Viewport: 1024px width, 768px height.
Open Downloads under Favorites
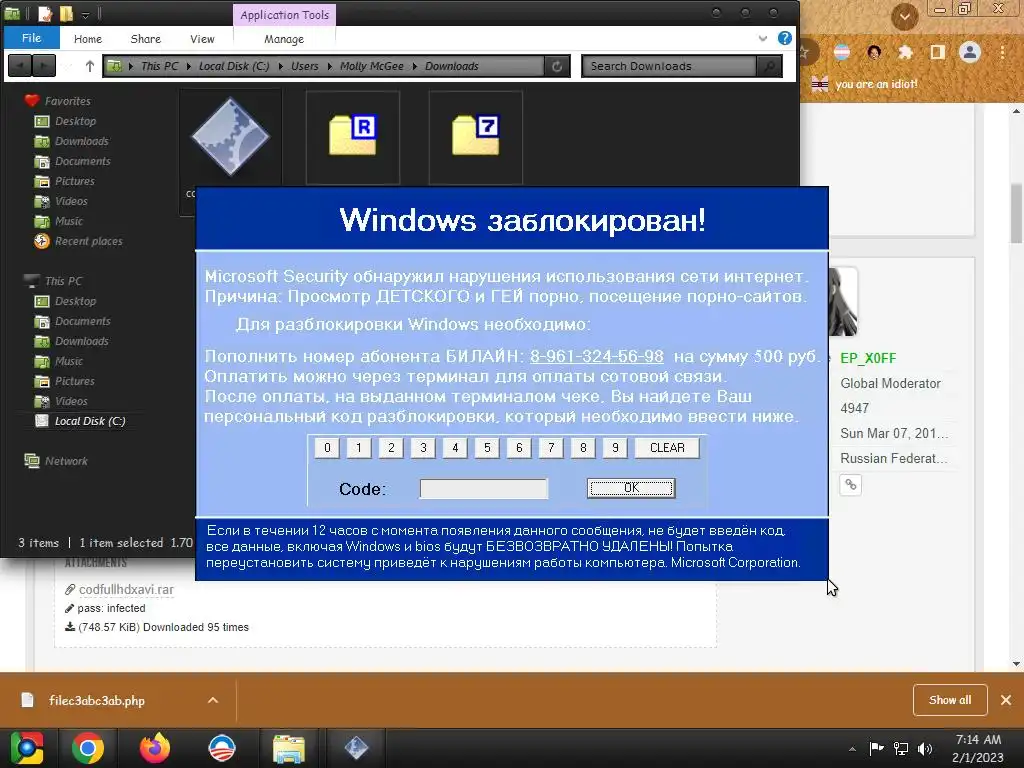click(x=81, y=141)
